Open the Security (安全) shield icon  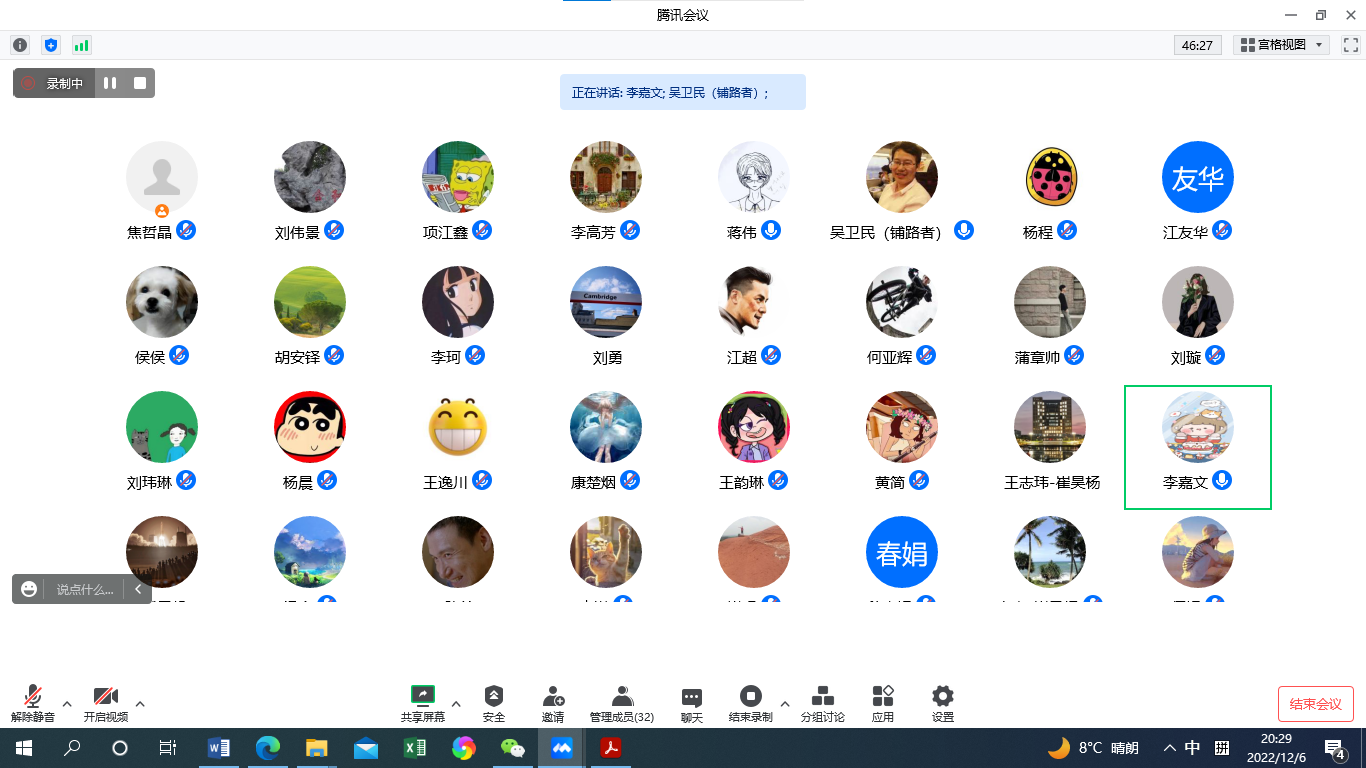[493, 697]
